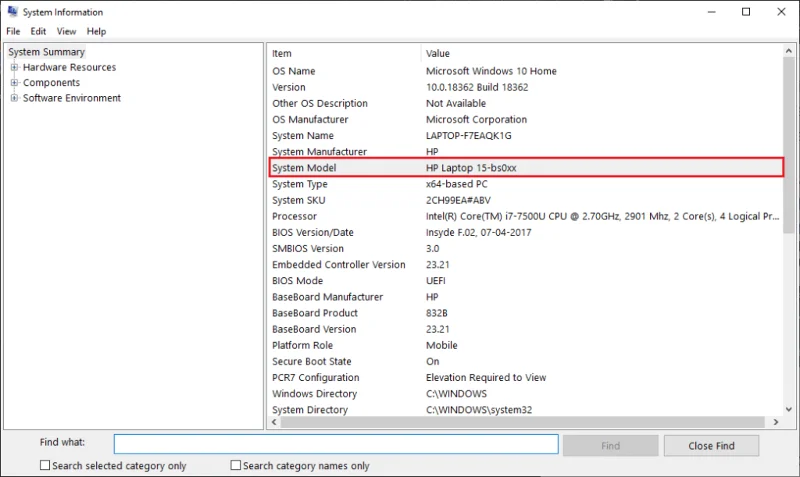Click the vertical scrollbar thumb
800x477 pixels.
tap(789, 145)
